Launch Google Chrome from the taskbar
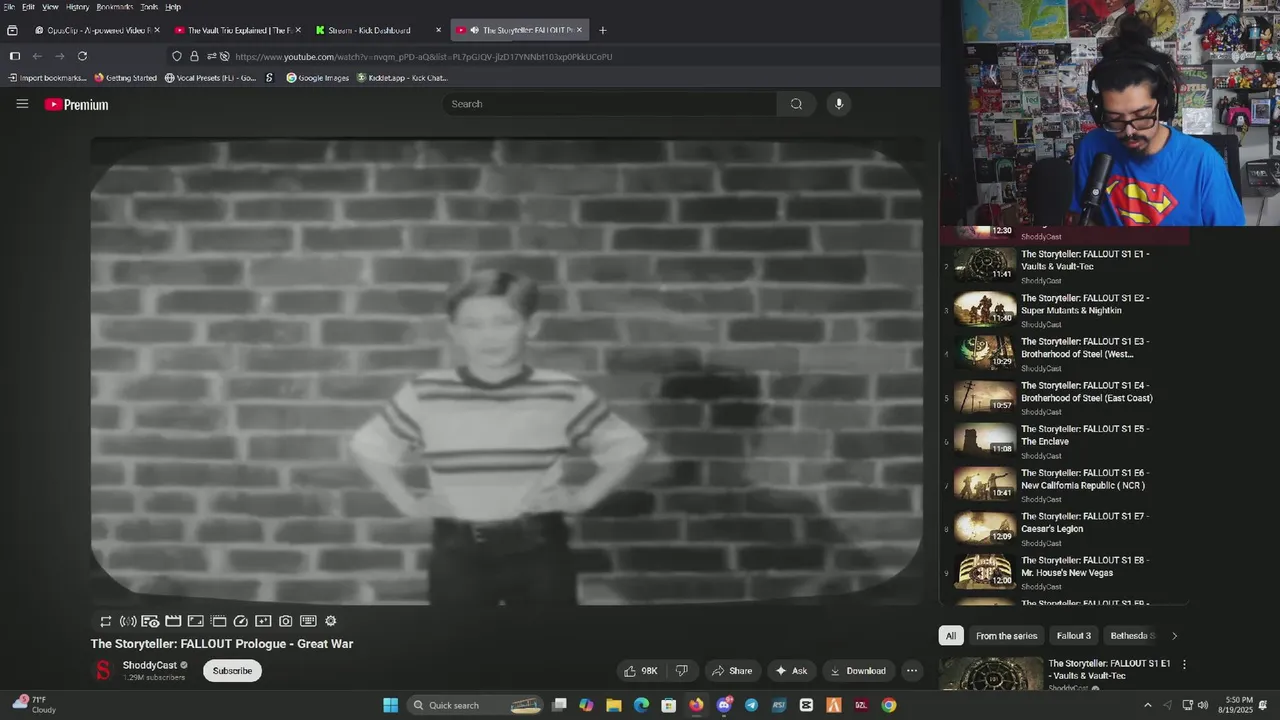Image resolution: width=1280 pixels, height=720 pixels. (x=888, y=705)
